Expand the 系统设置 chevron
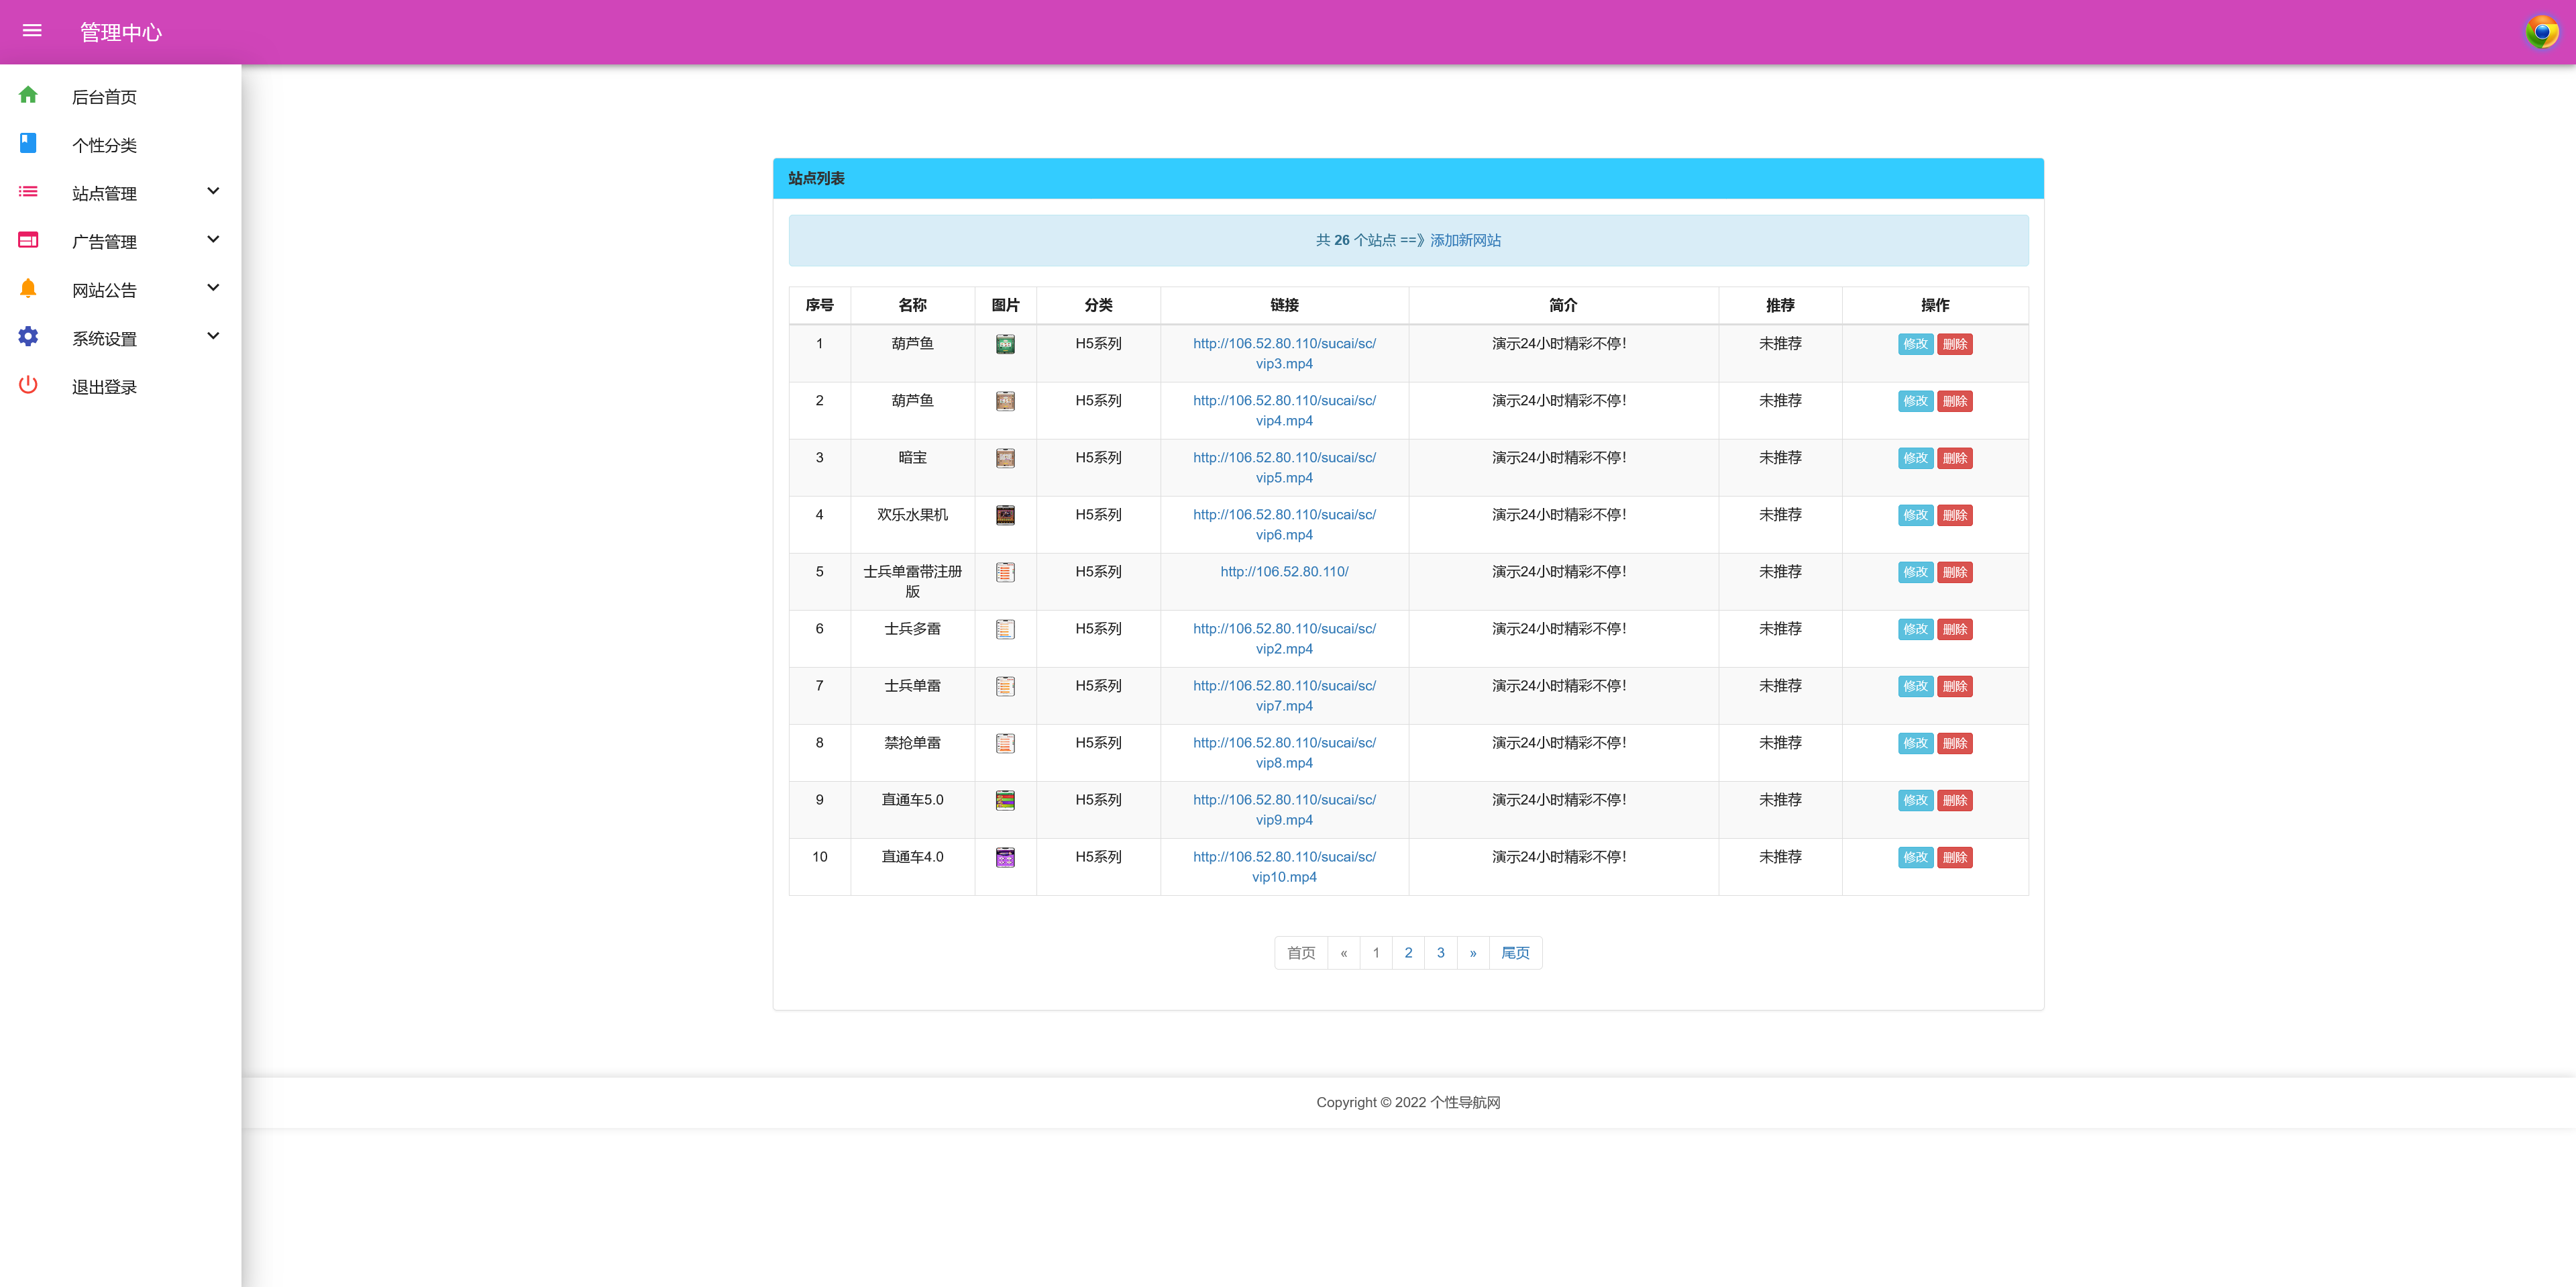This screenshot has height=1287, width=2576. point(213,337)
